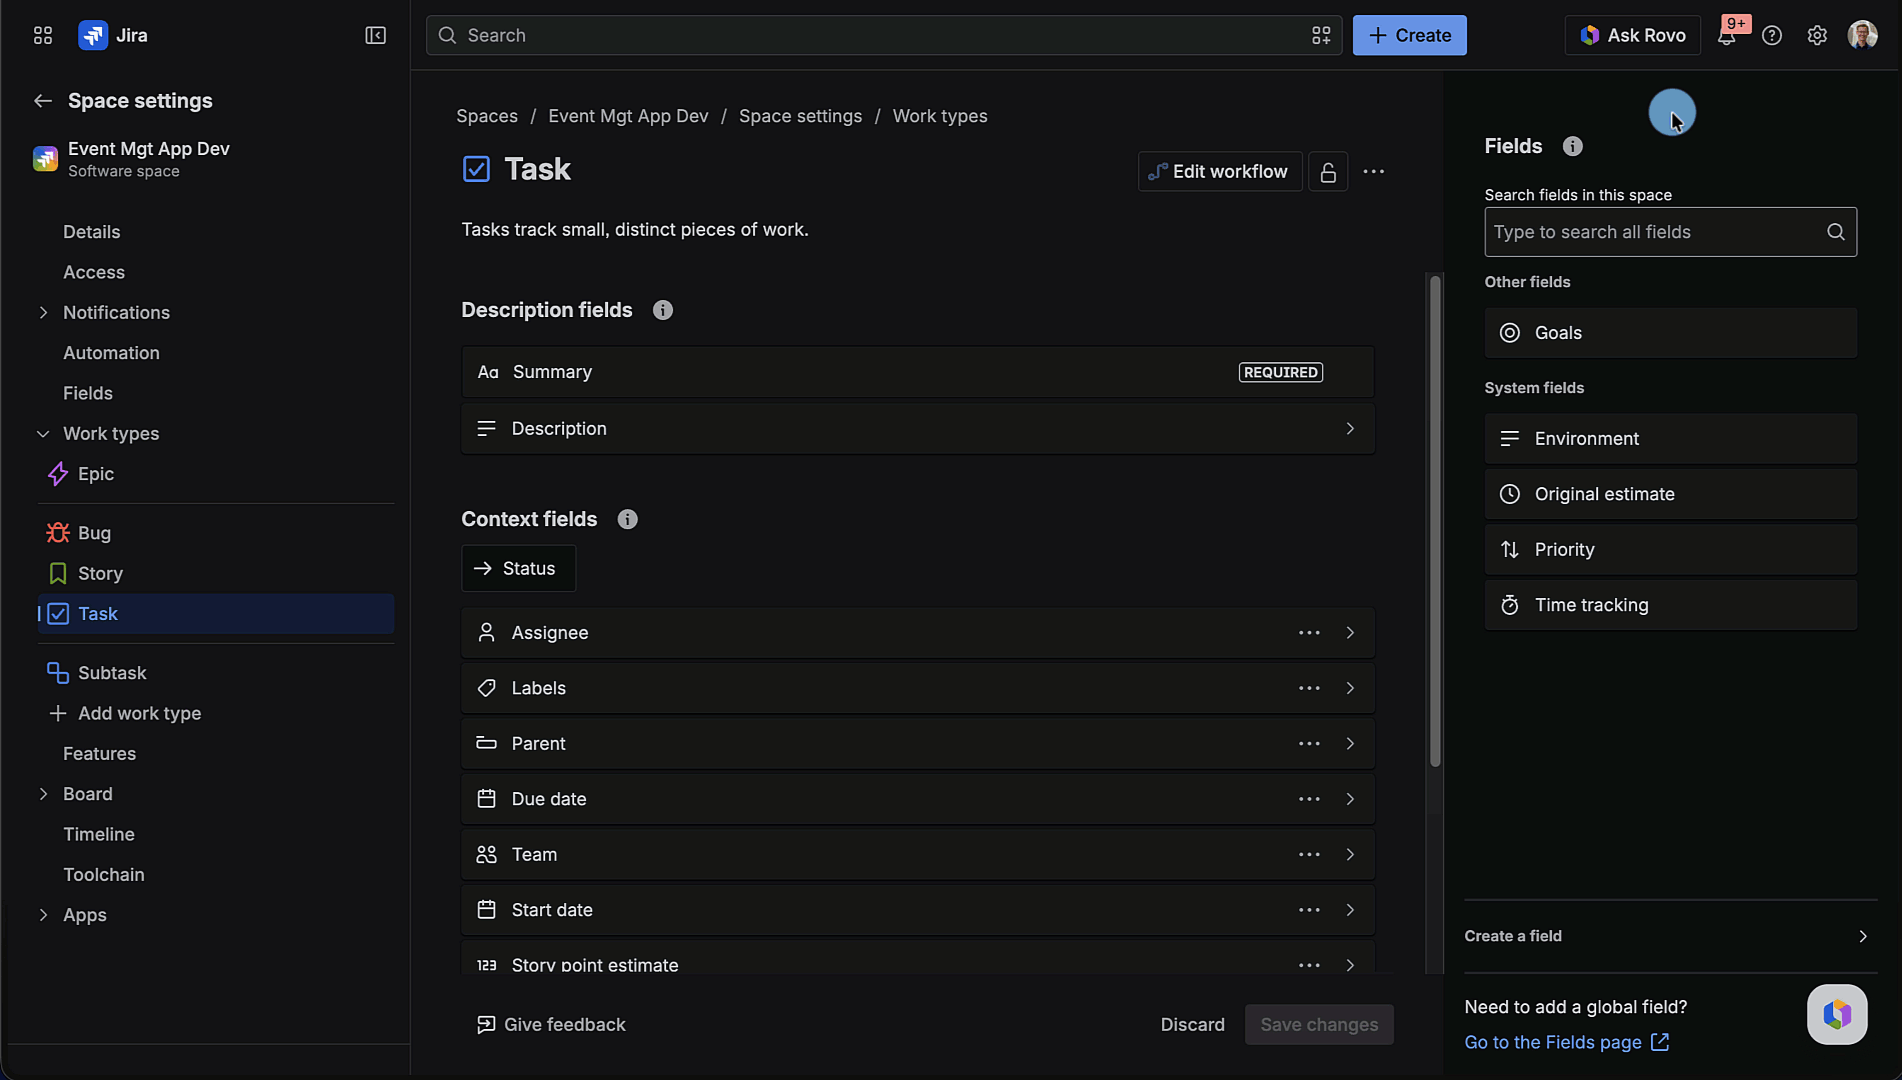Open the app switcher grid icon

pyautogui.click(x=42, y=35)
